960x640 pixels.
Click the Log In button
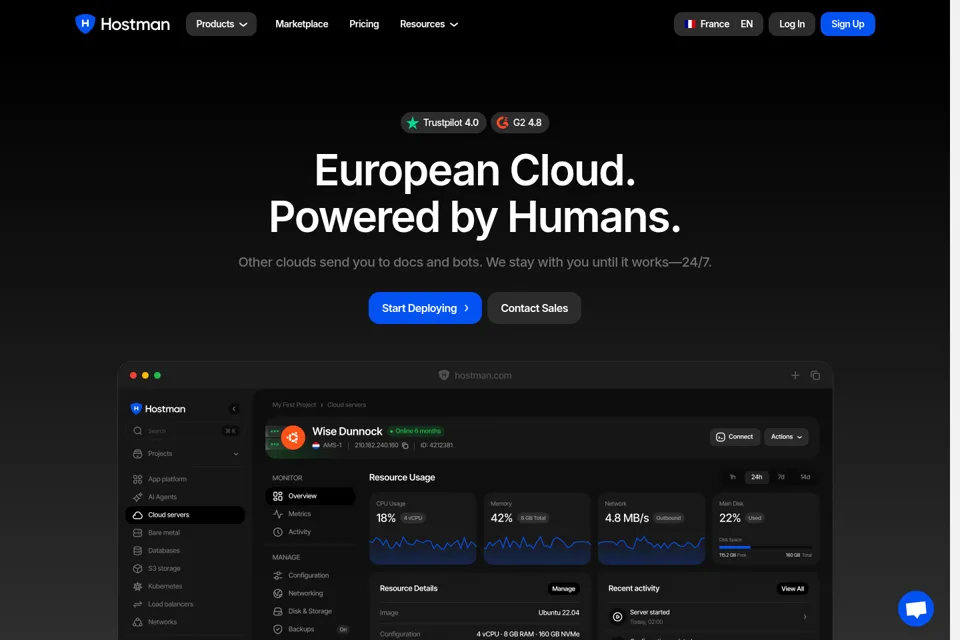792,24
